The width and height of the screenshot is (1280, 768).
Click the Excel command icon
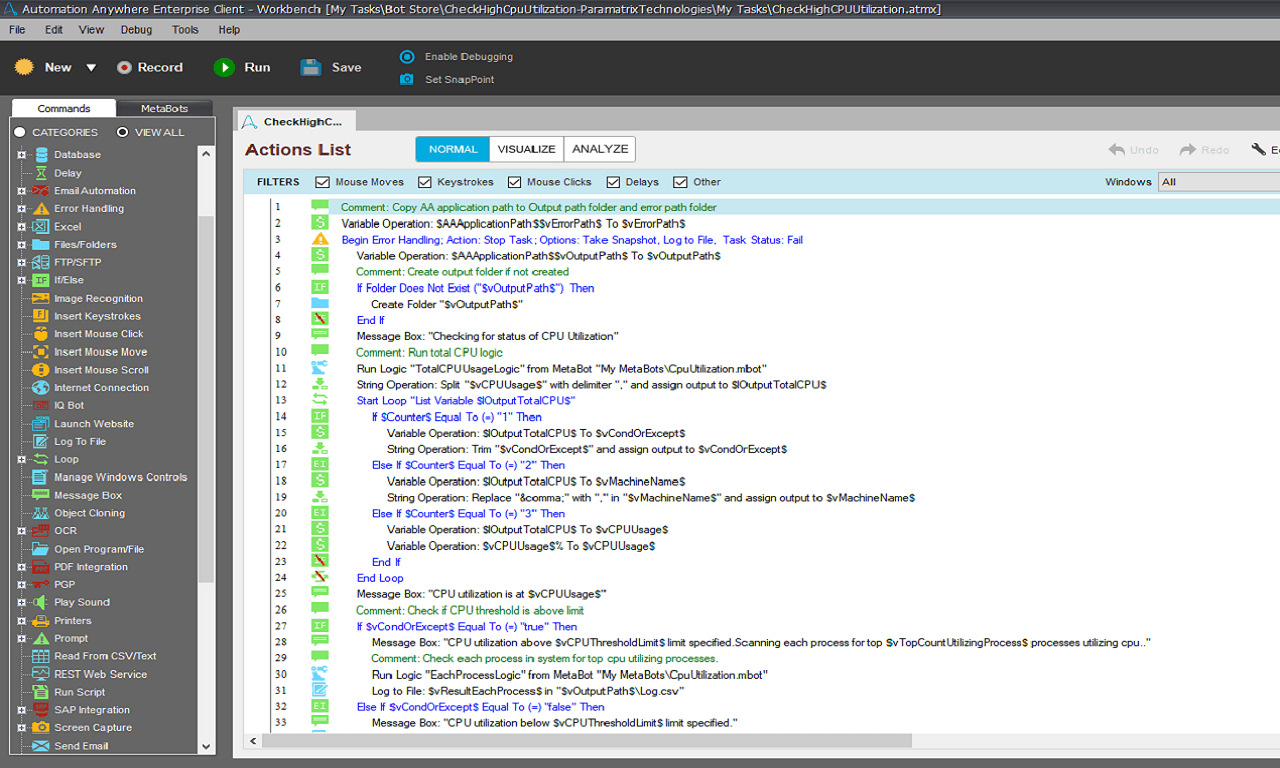coord(41,227)
